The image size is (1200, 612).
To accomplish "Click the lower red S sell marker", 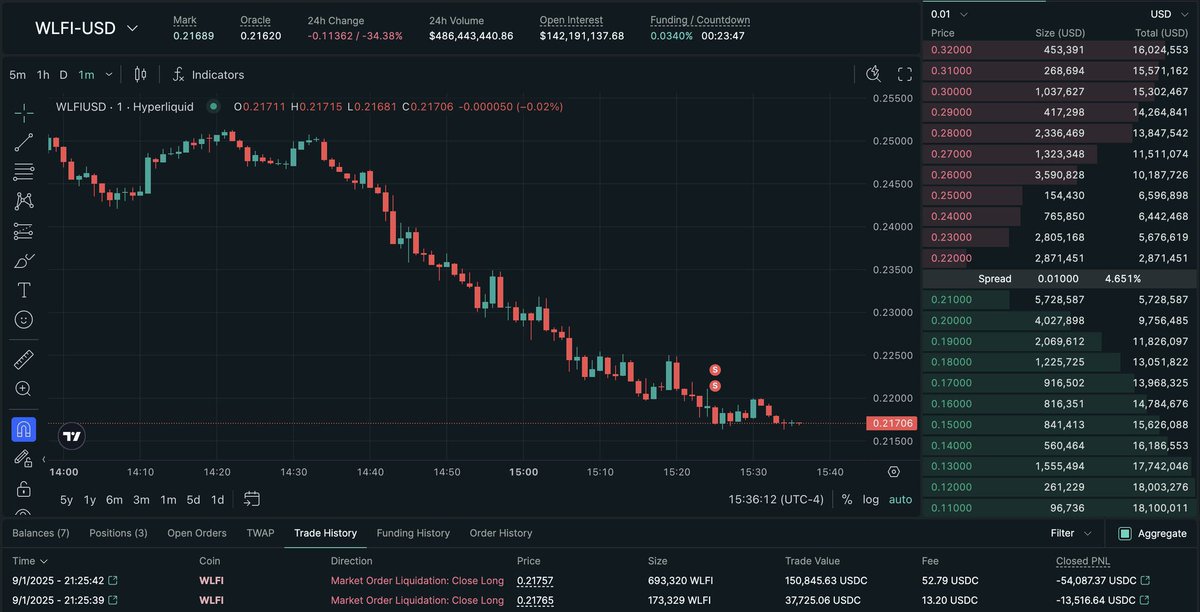I will [715, 386].
